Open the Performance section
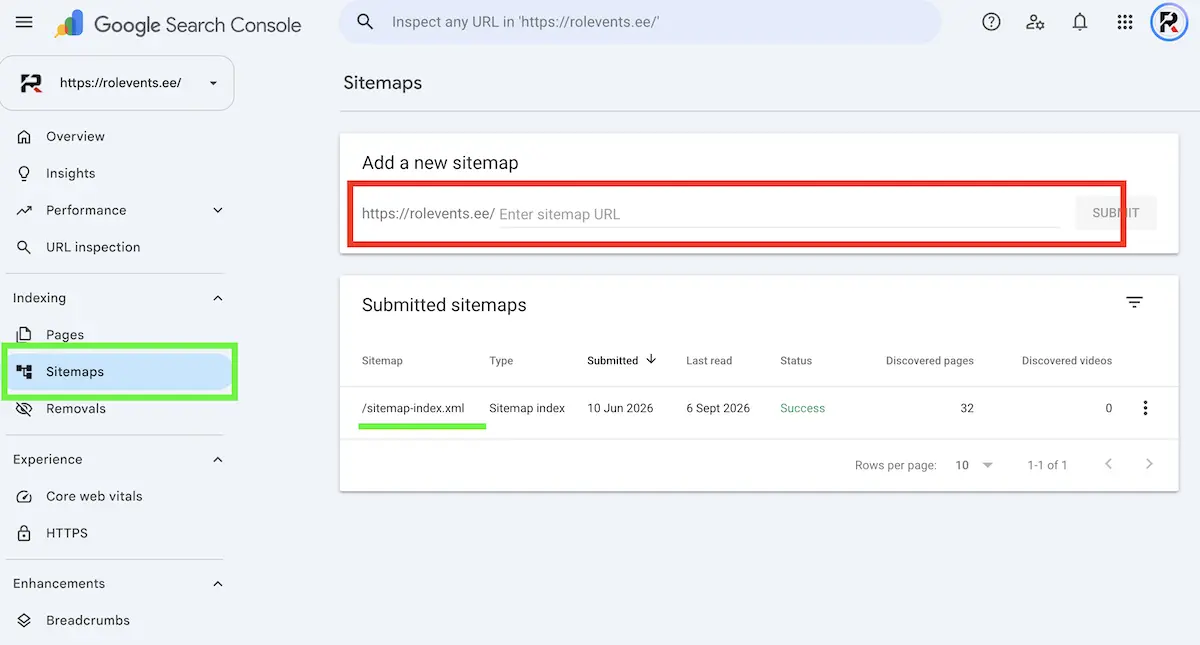 click(x=86, y=210)
